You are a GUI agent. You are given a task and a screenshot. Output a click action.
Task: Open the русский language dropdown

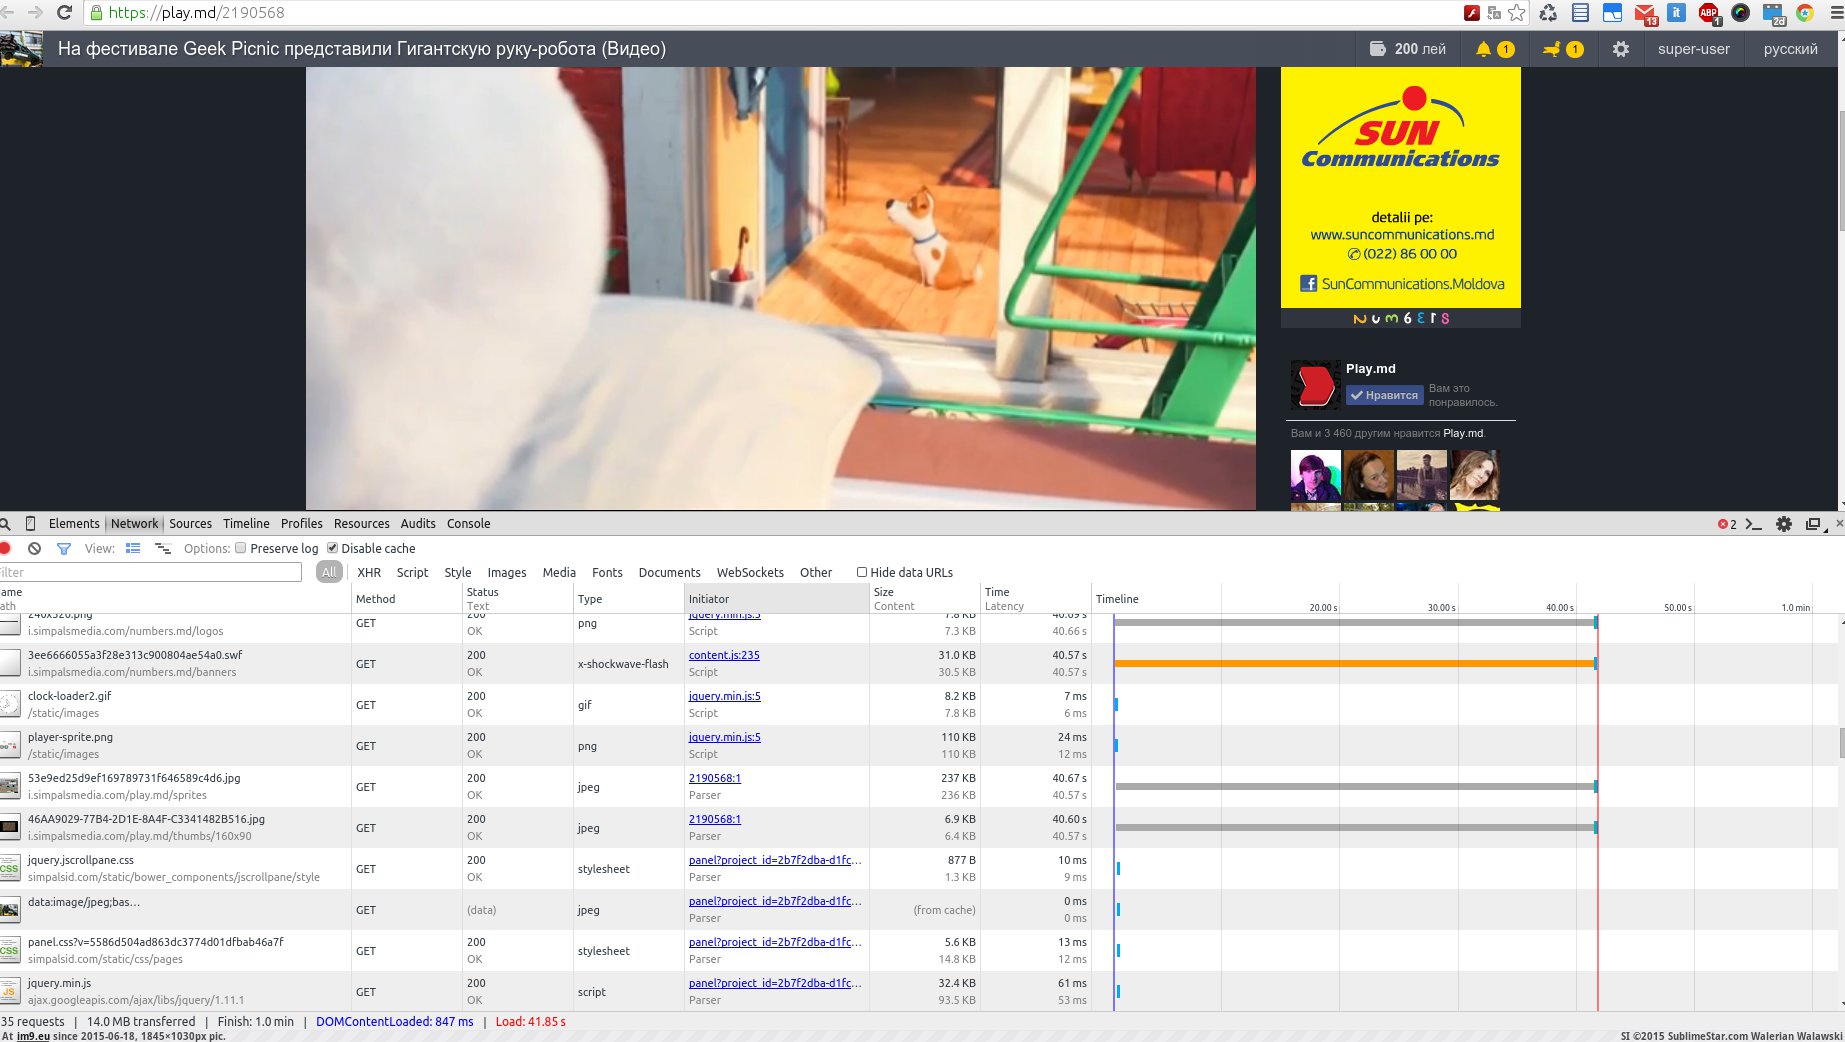click(1790, 49)
